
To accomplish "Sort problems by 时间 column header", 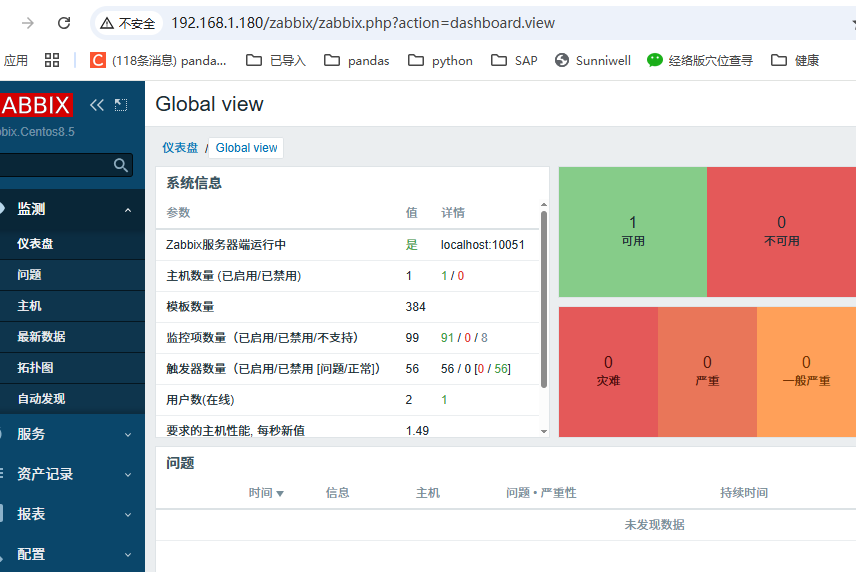I will (266, 493).
